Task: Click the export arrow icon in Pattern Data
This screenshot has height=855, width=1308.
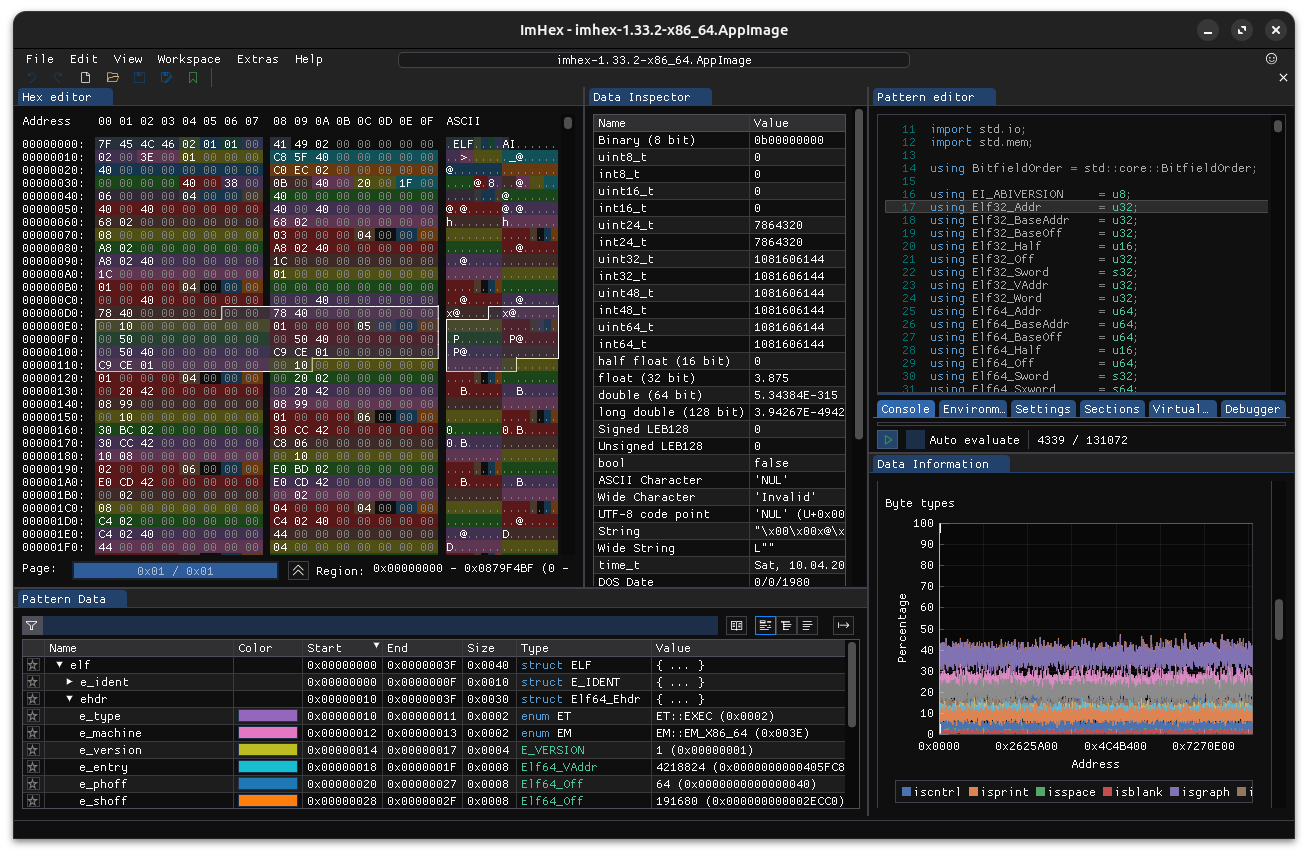Action: 843,626
